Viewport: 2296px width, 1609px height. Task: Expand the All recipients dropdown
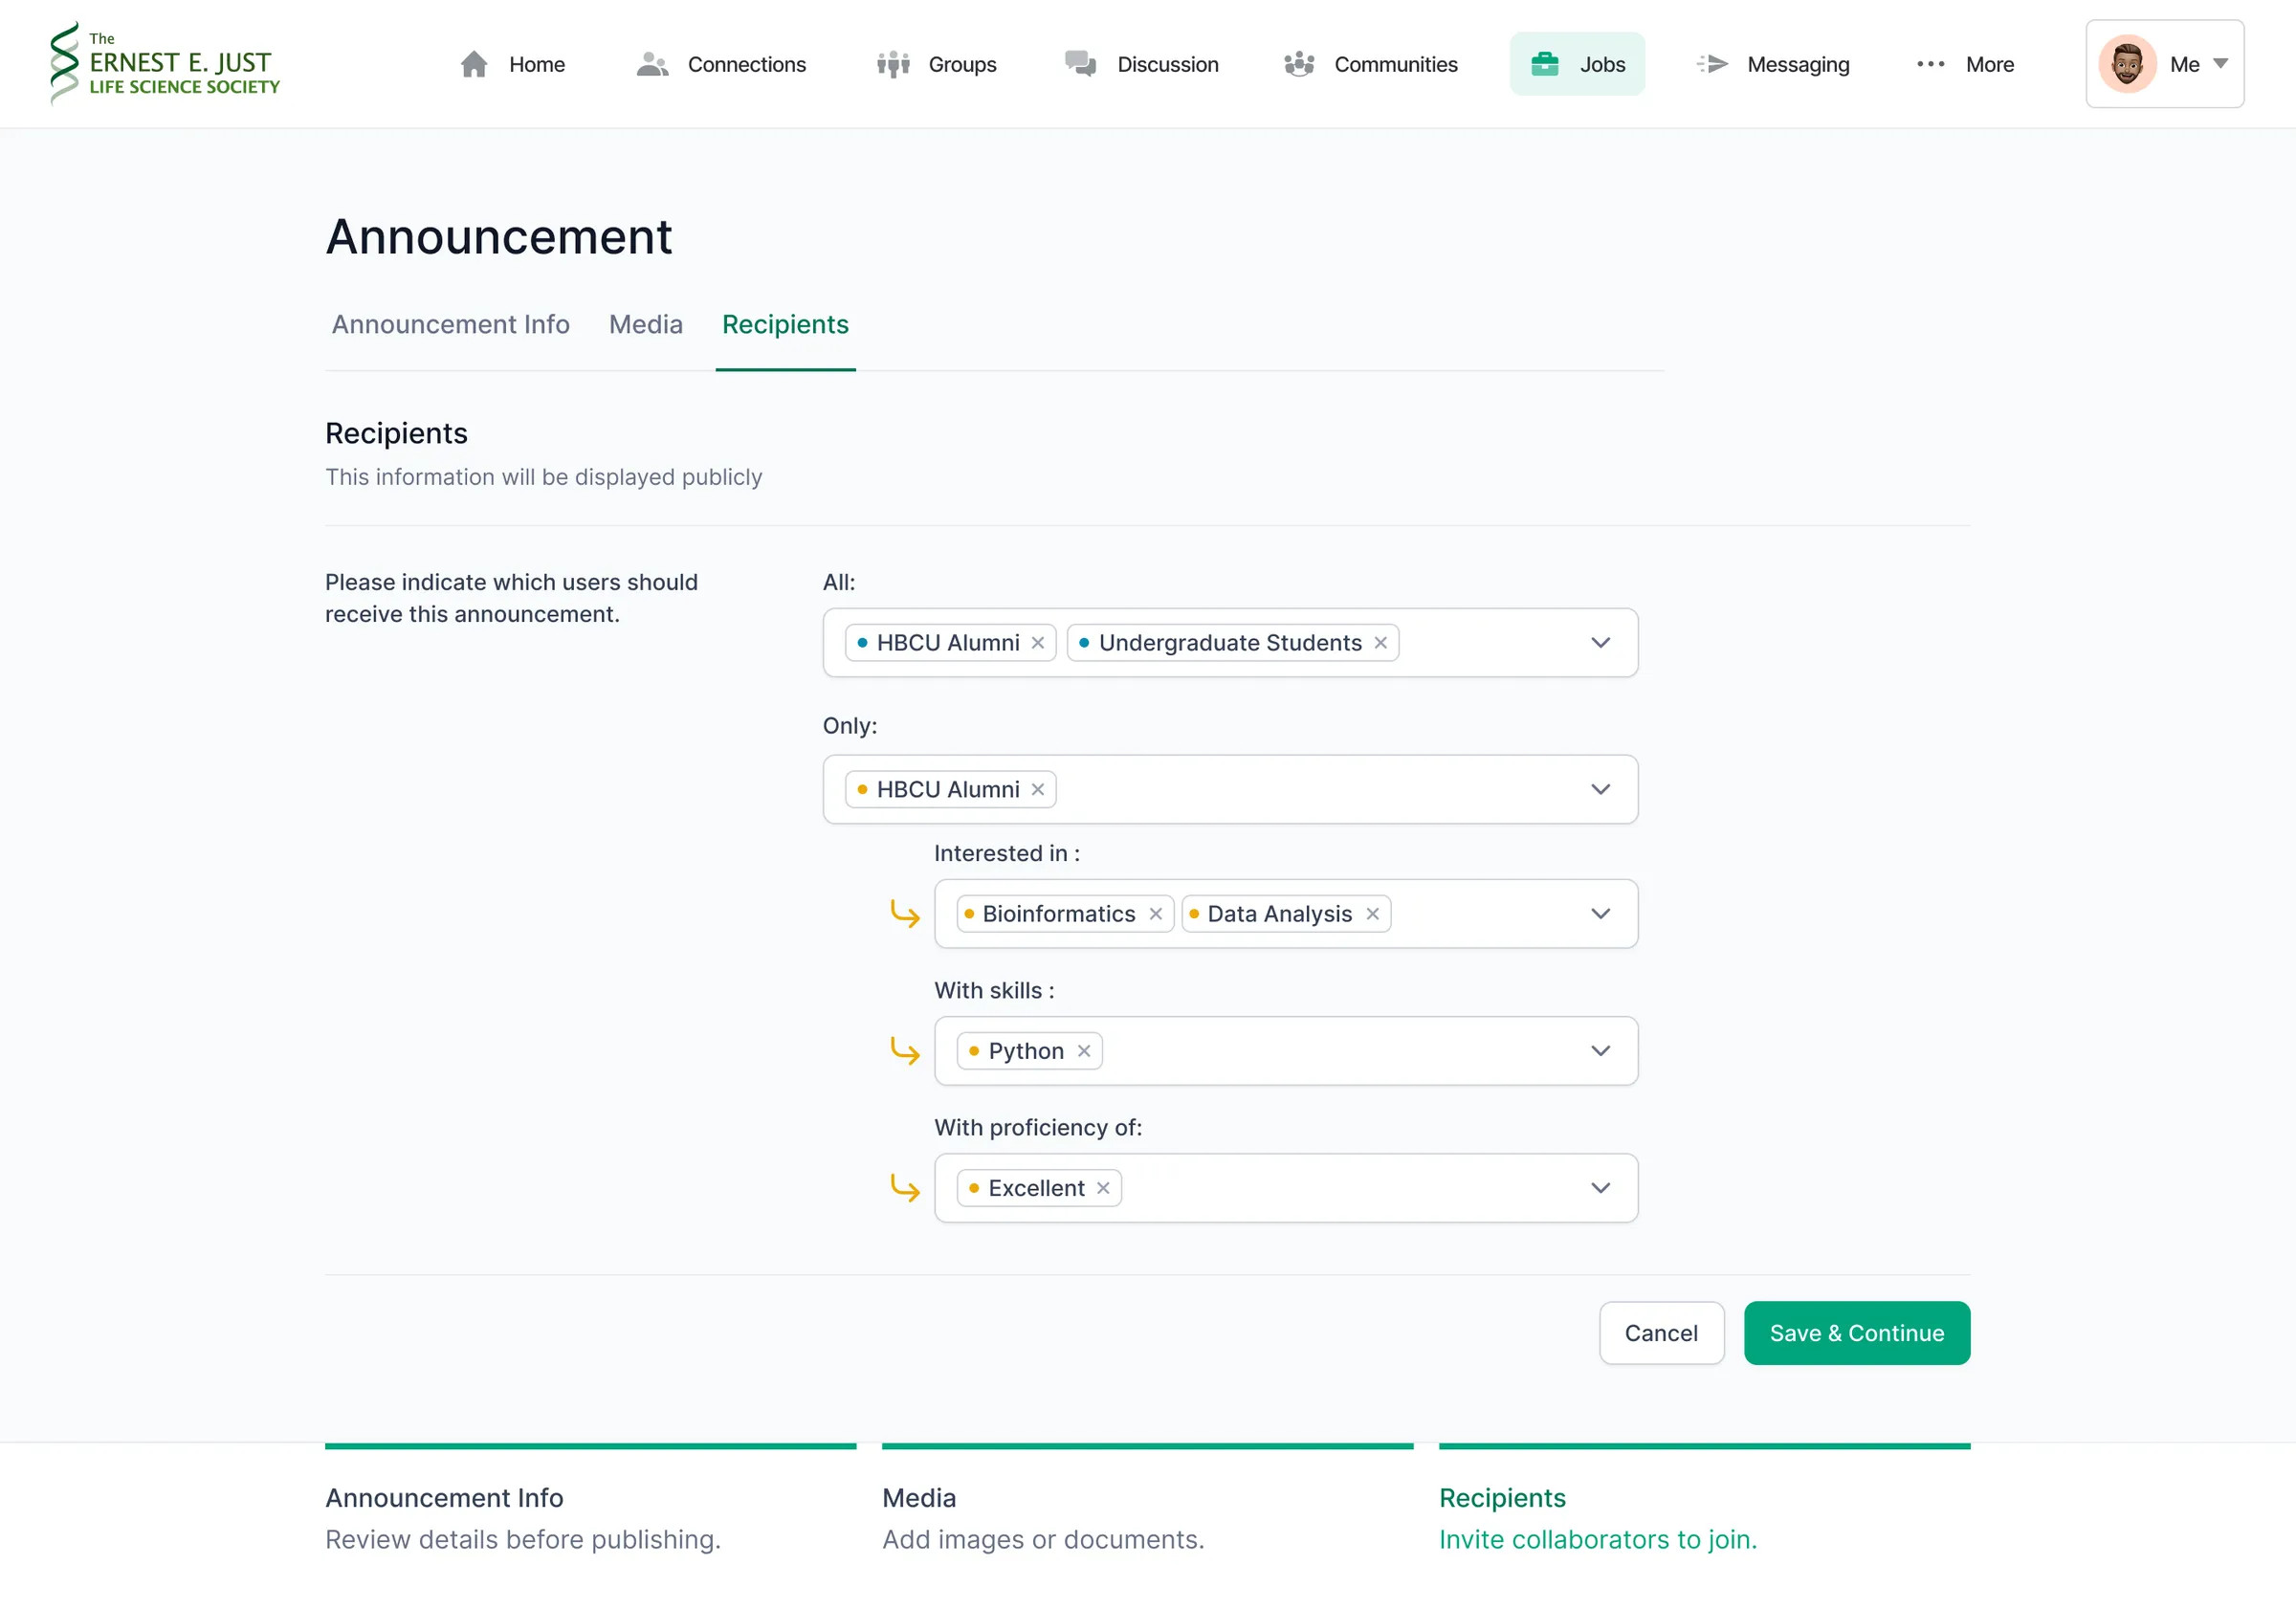1600,643
